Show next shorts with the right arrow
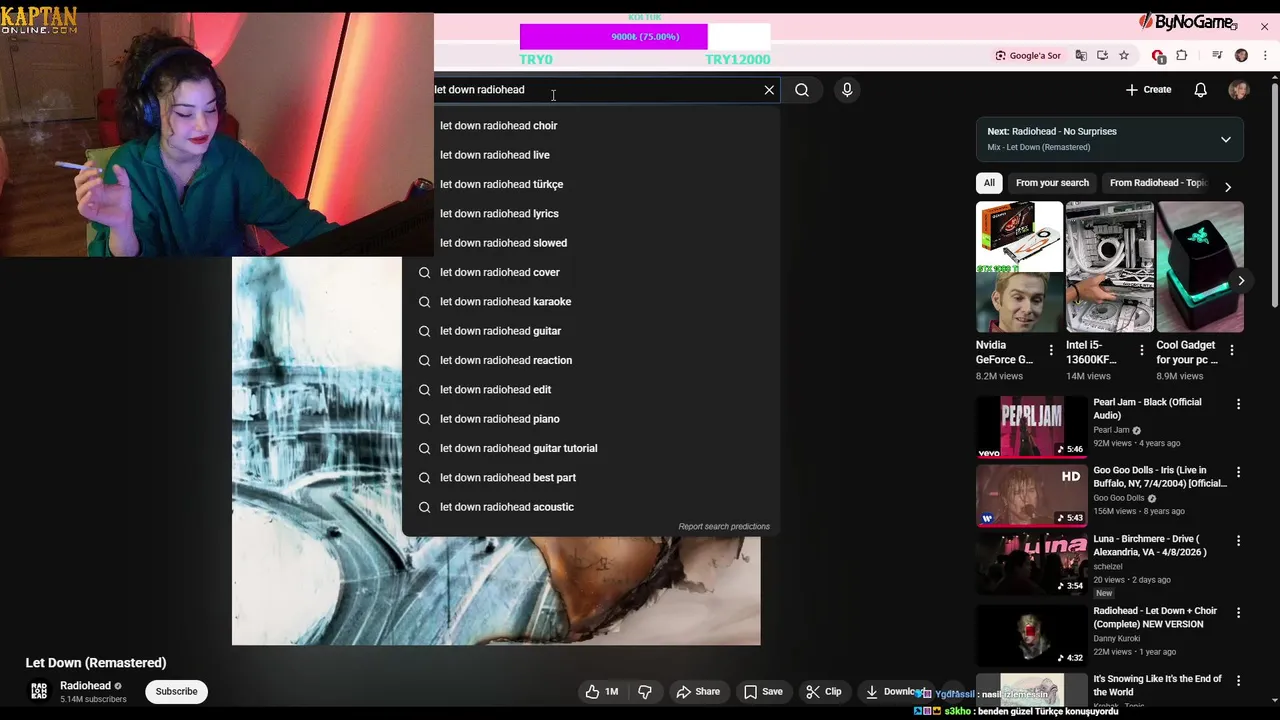The image size is (1280, 720). click(1240, 281)
